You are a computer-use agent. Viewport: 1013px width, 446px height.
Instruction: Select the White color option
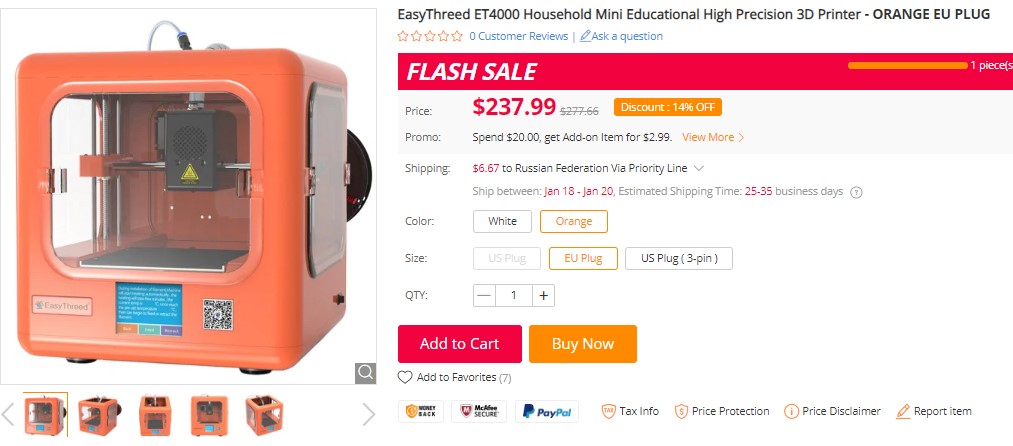pos(502,221)
